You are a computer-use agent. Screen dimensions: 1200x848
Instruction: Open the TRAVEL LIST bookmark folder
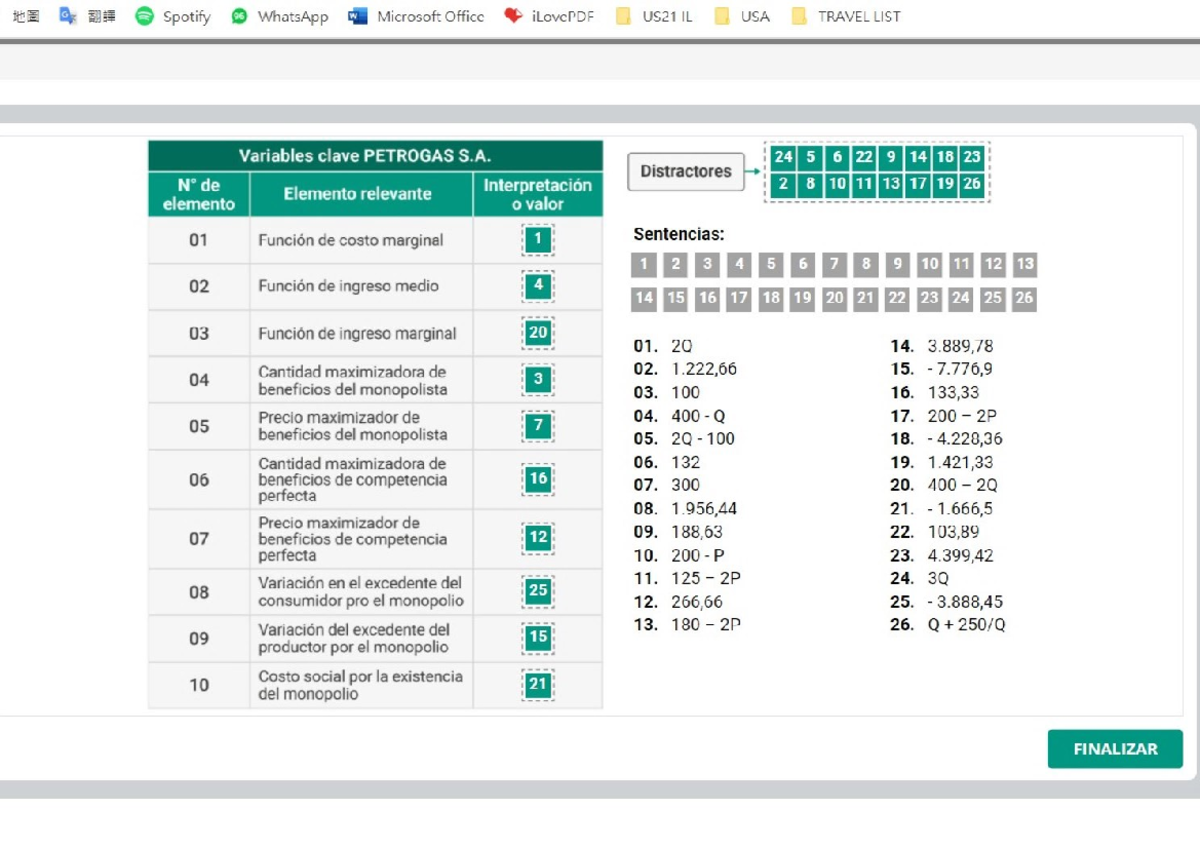(x=845, y=16)
